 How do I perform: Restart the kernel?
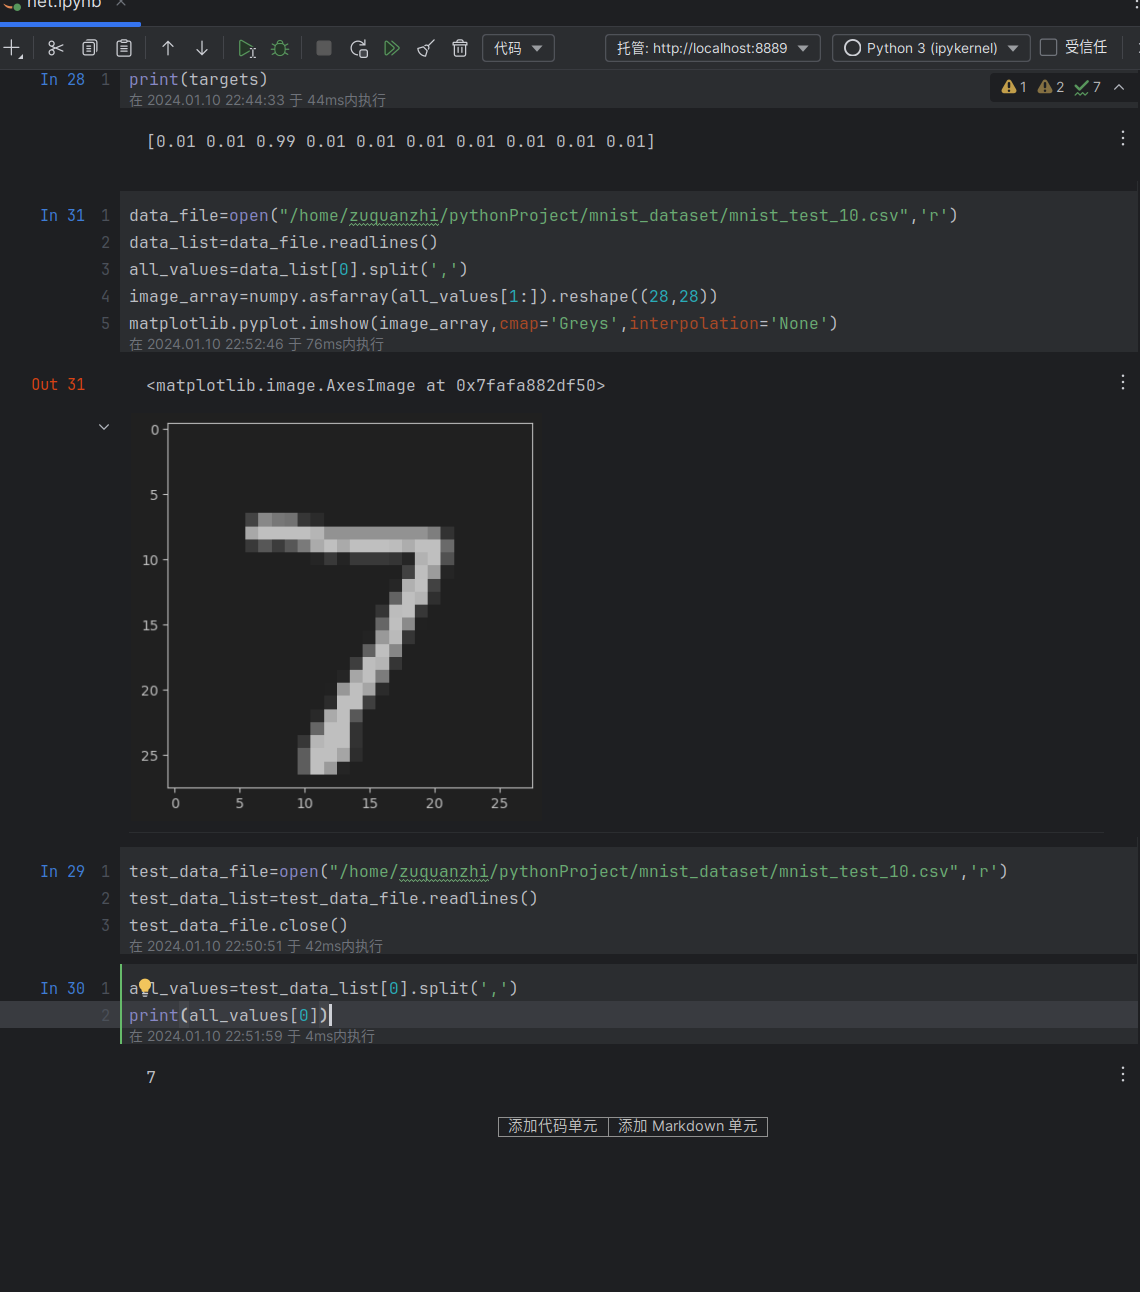[x=358, y=48]
